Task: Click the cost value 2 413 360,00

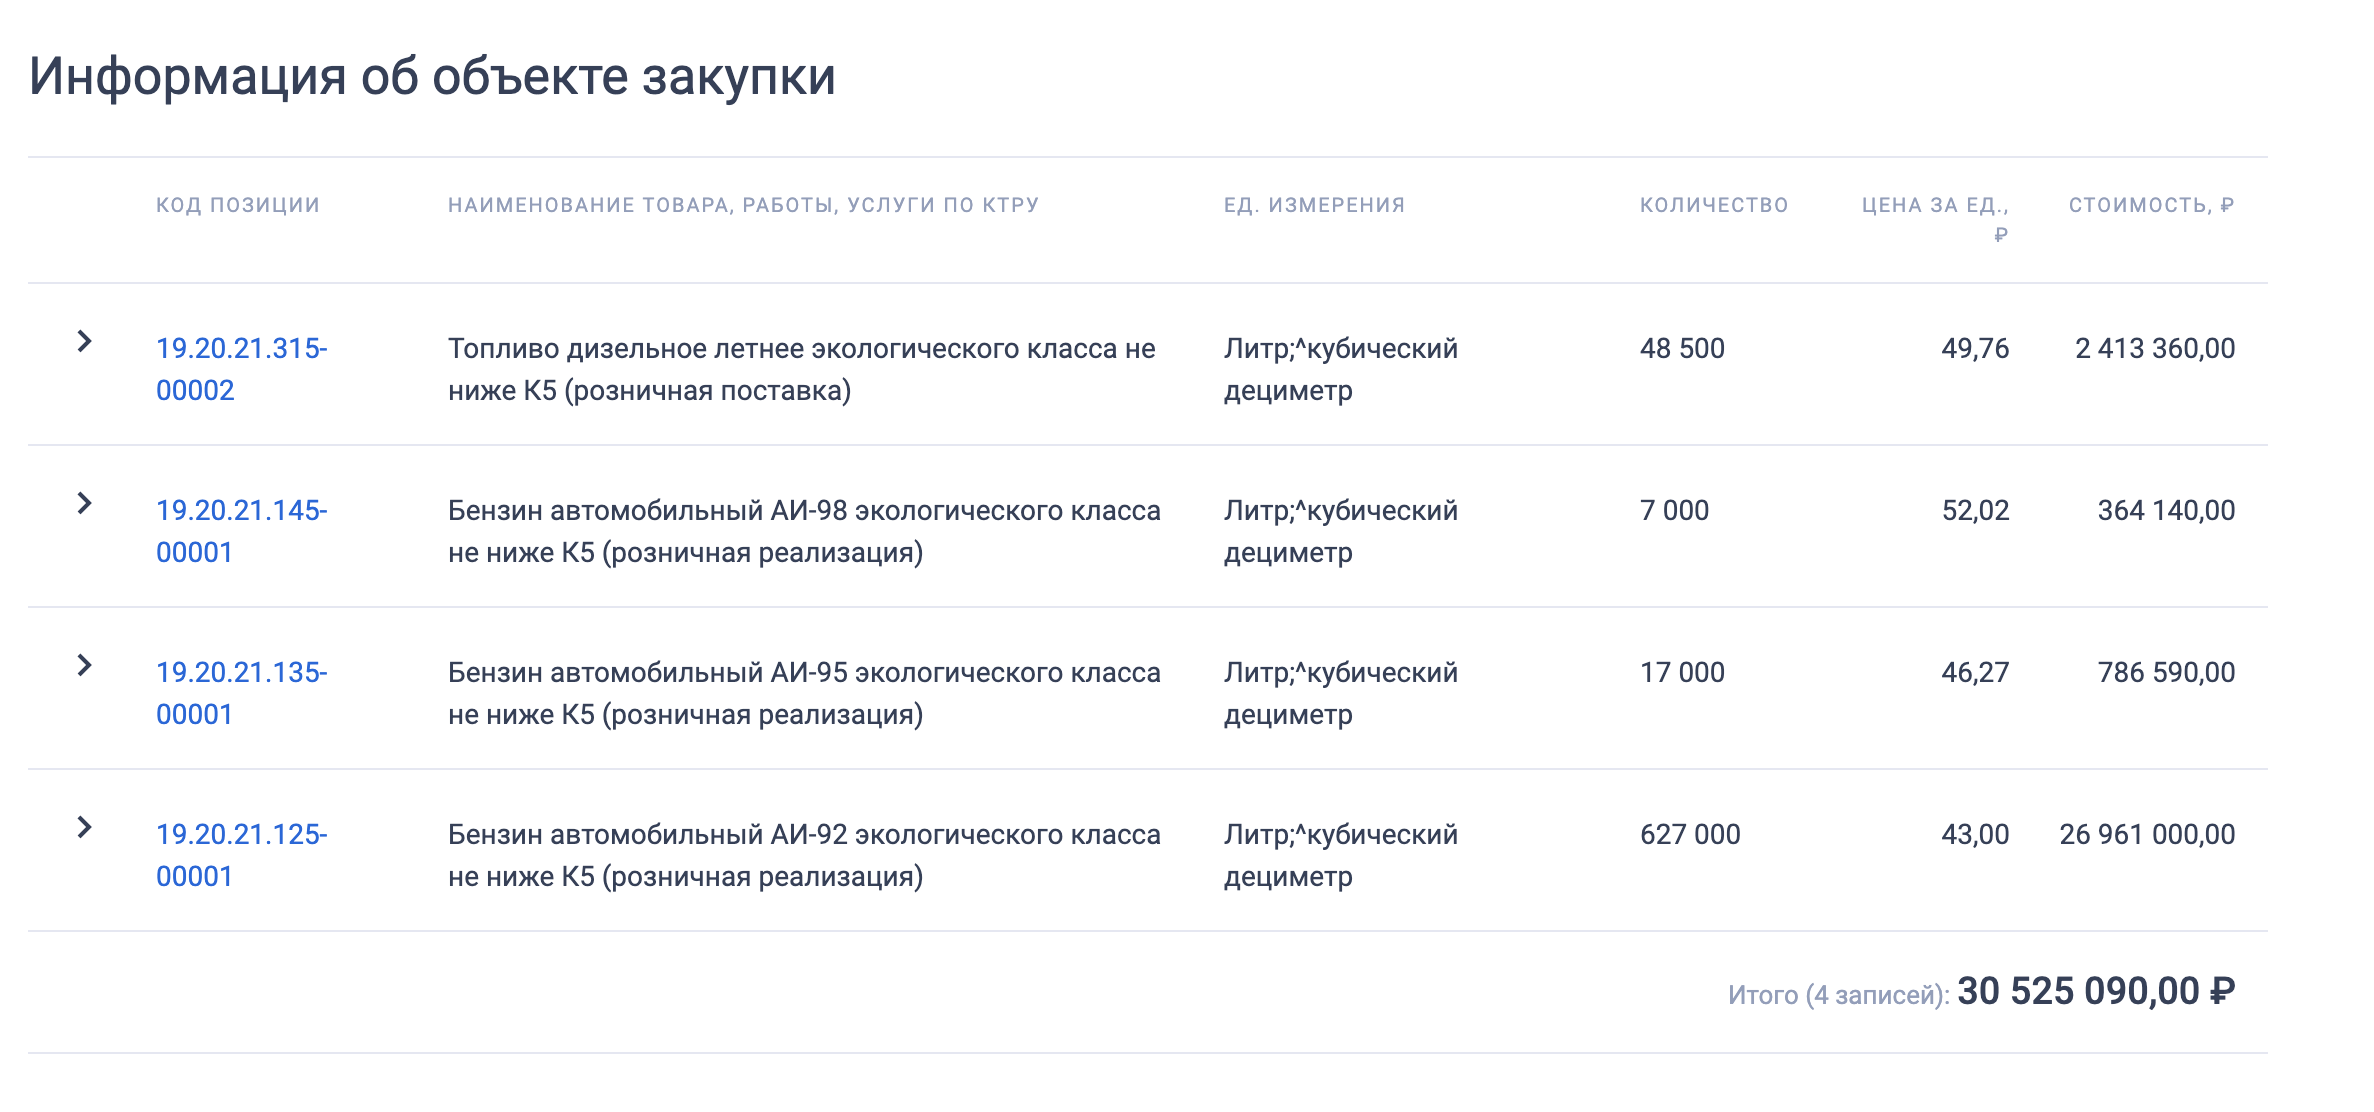Action: (x=2155, y=348)
